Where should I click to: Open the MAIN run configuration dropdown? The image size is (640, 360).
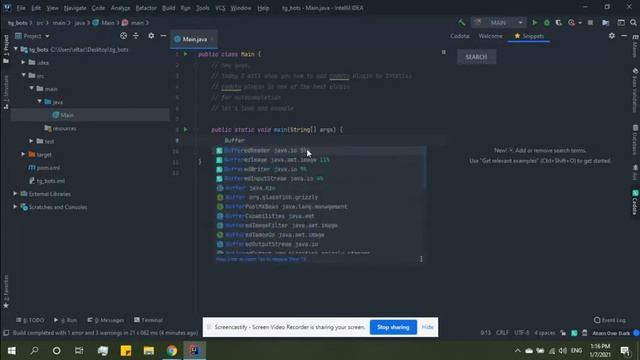coord(498,23)
